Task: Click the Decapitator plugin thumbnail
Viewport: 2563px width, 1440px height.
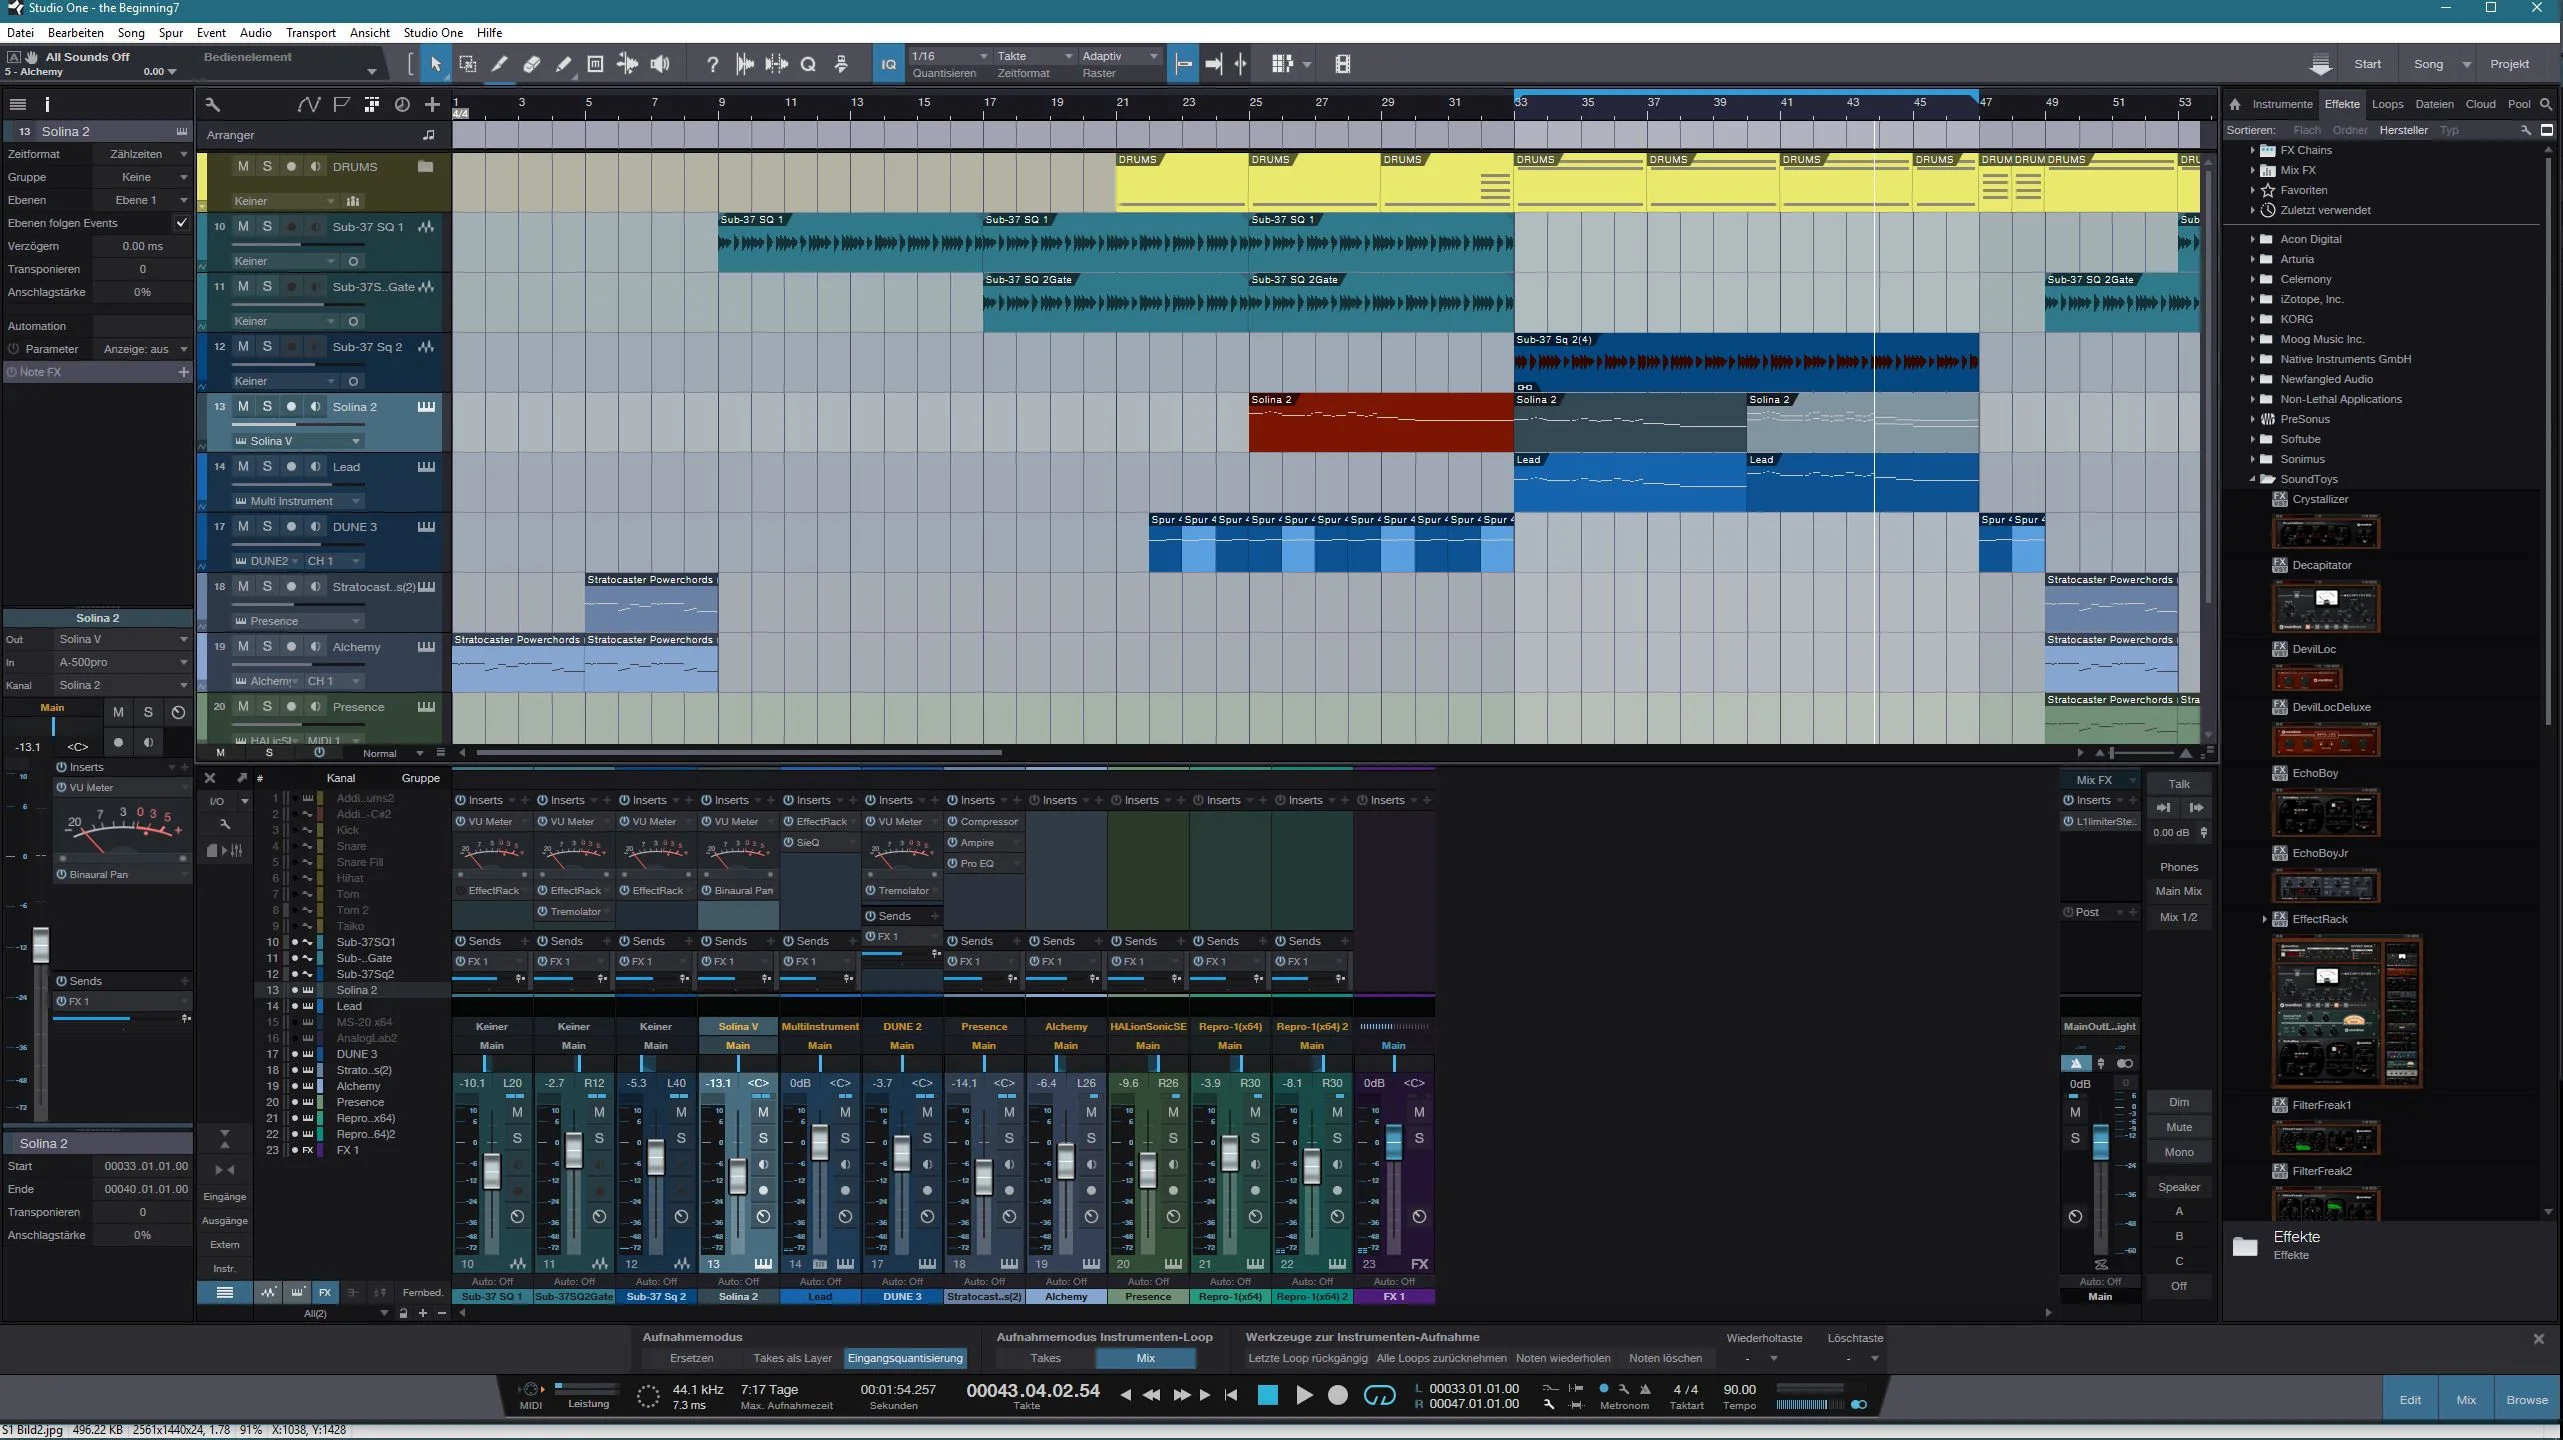Action: coord(2326,606)
